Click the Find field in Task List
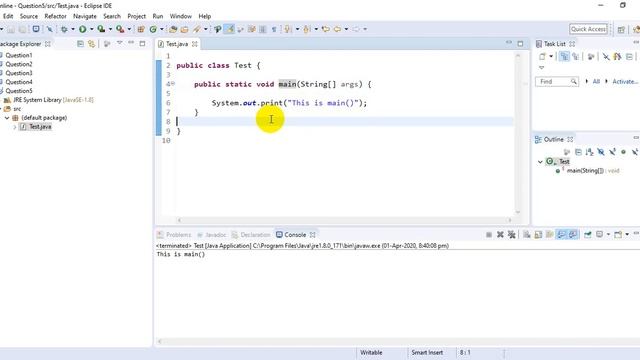The width and height of the screenshot is (640, 360). pos(557,82)
